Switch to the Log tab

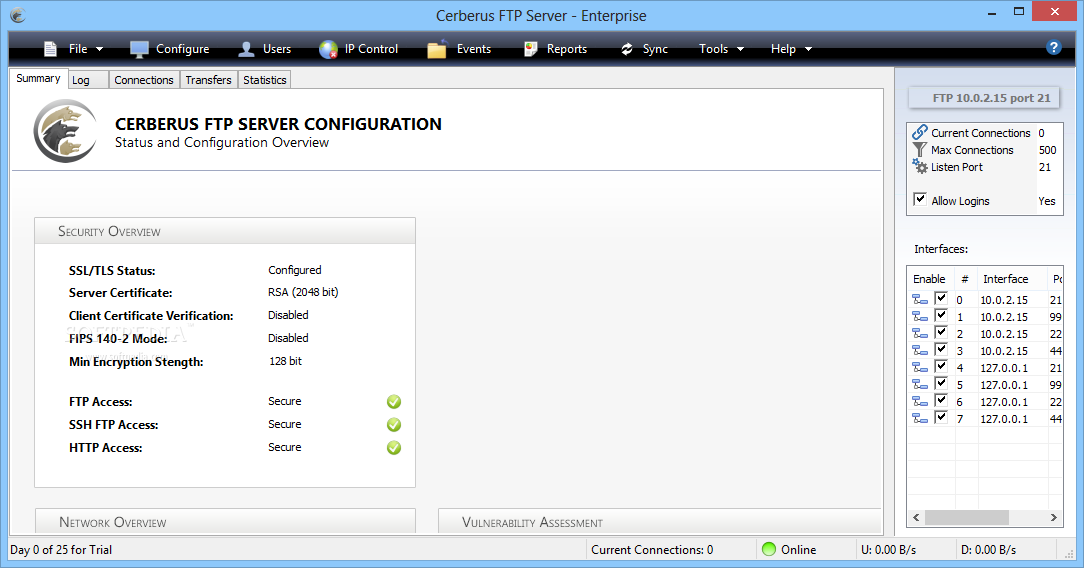88,80
